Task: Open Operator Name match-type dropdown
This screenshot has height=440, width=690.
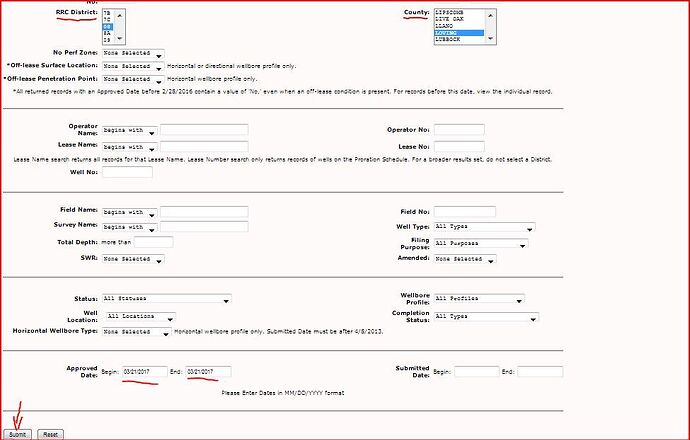Action: tap(129, 131)
